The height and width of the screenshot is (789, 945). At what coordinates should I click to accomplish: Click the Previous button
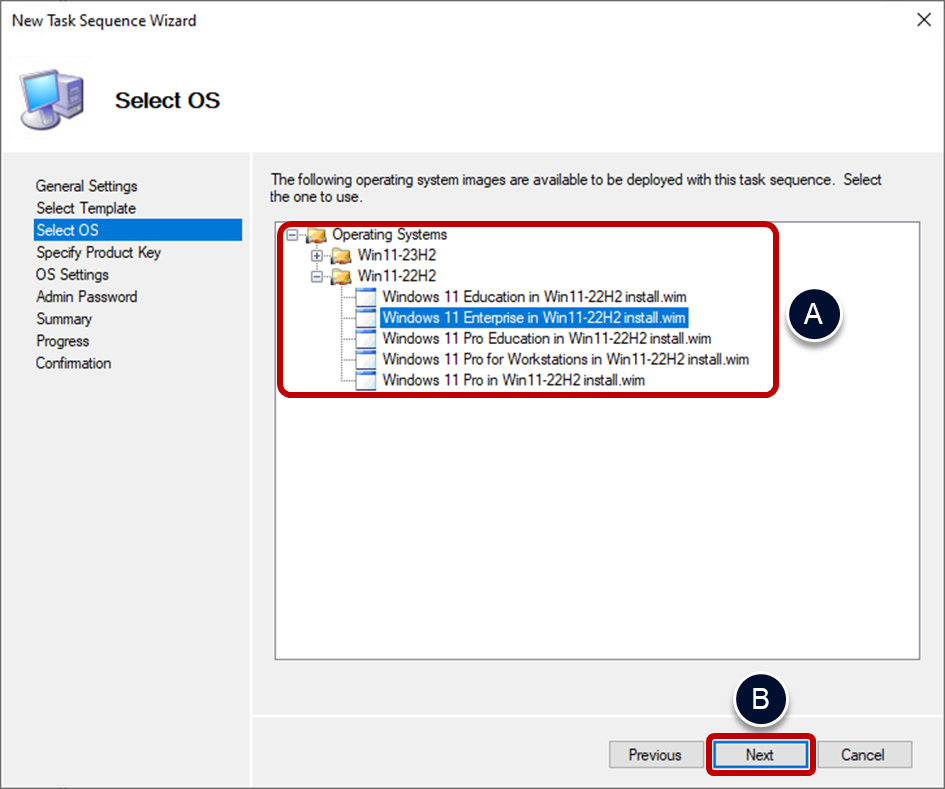(656, 755)
